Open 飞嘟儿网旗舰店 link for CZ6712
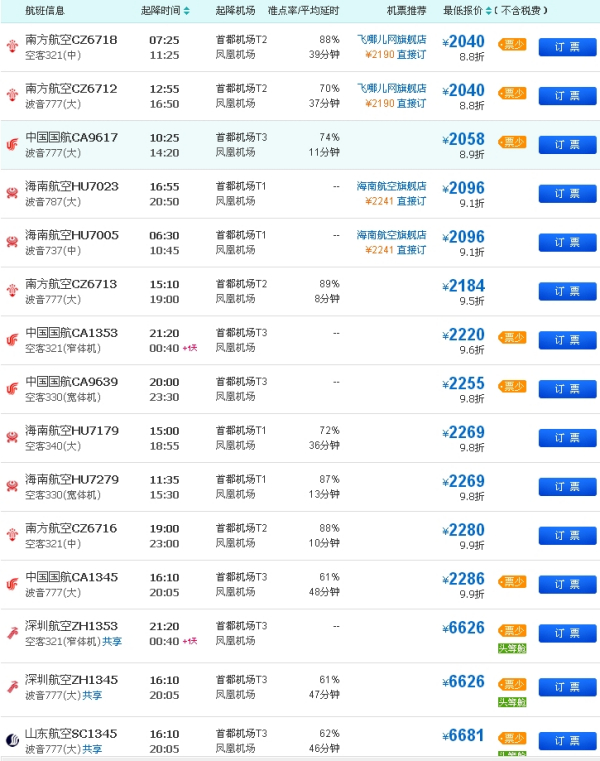600x761 pixels. [x=392, y=88]
